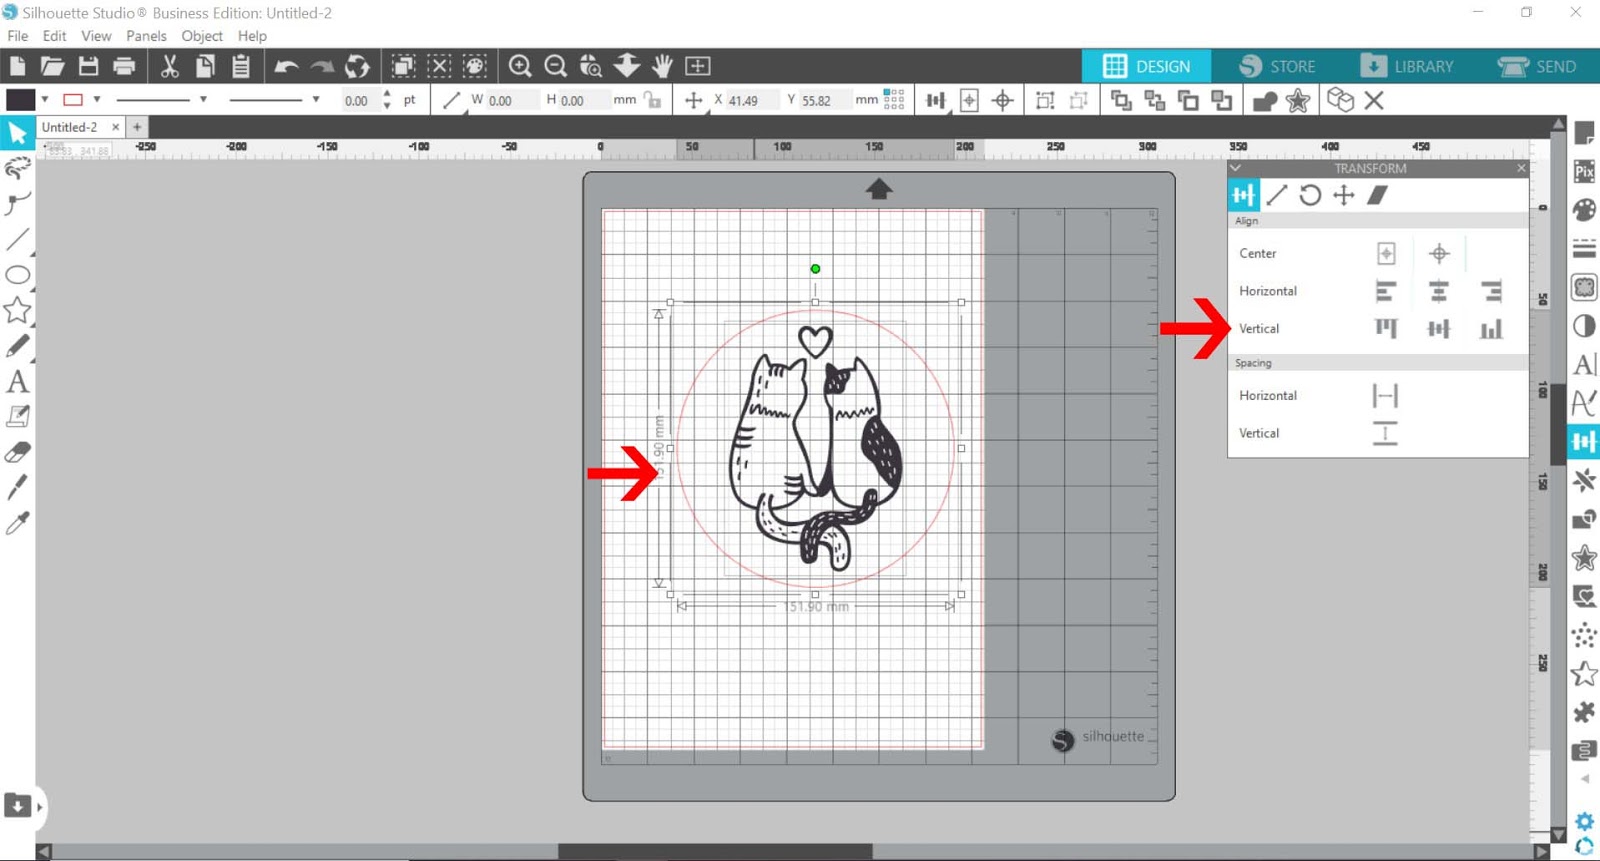Open the View menu

pos(96,36)
